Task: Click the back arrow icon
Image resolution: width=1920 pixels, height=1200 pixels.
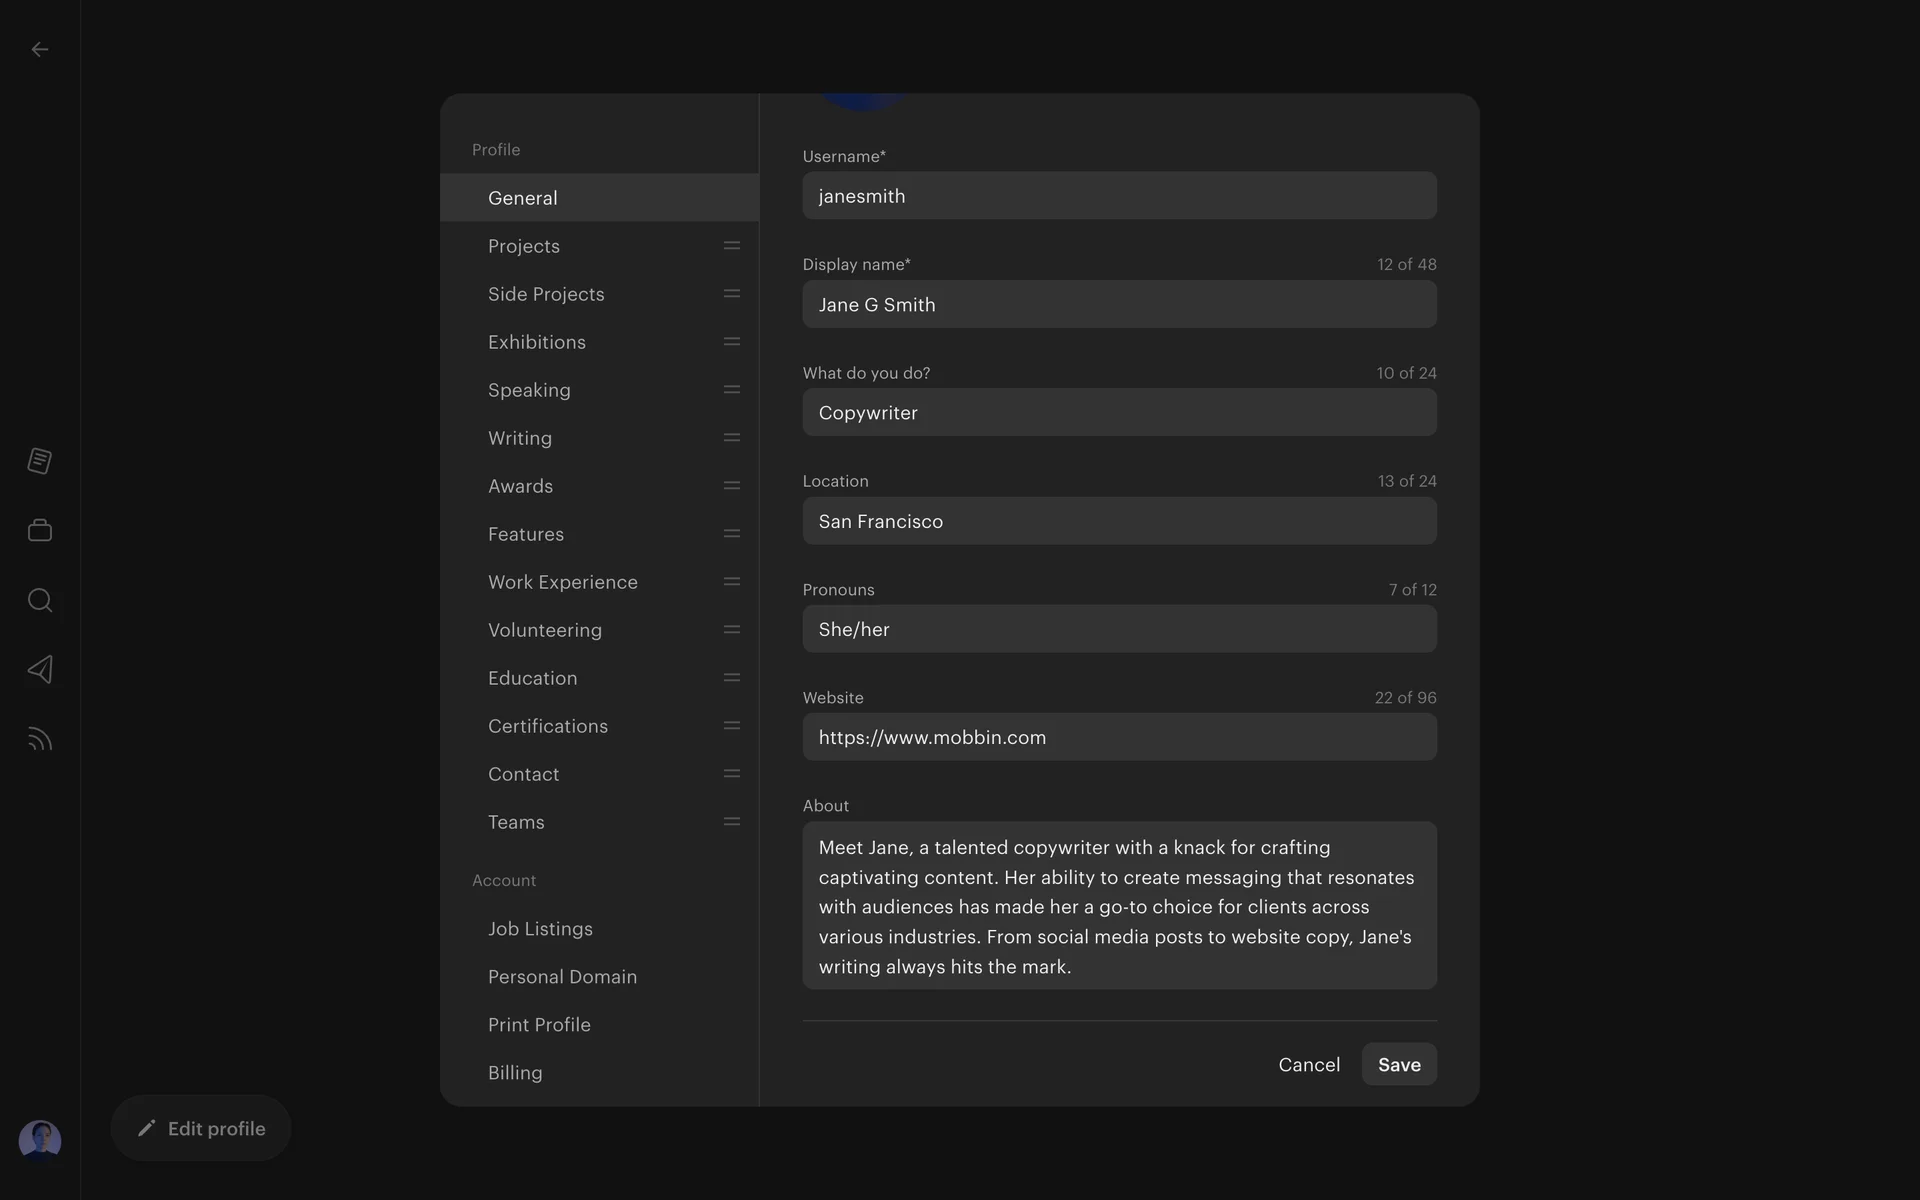Action: coord(40,49)
